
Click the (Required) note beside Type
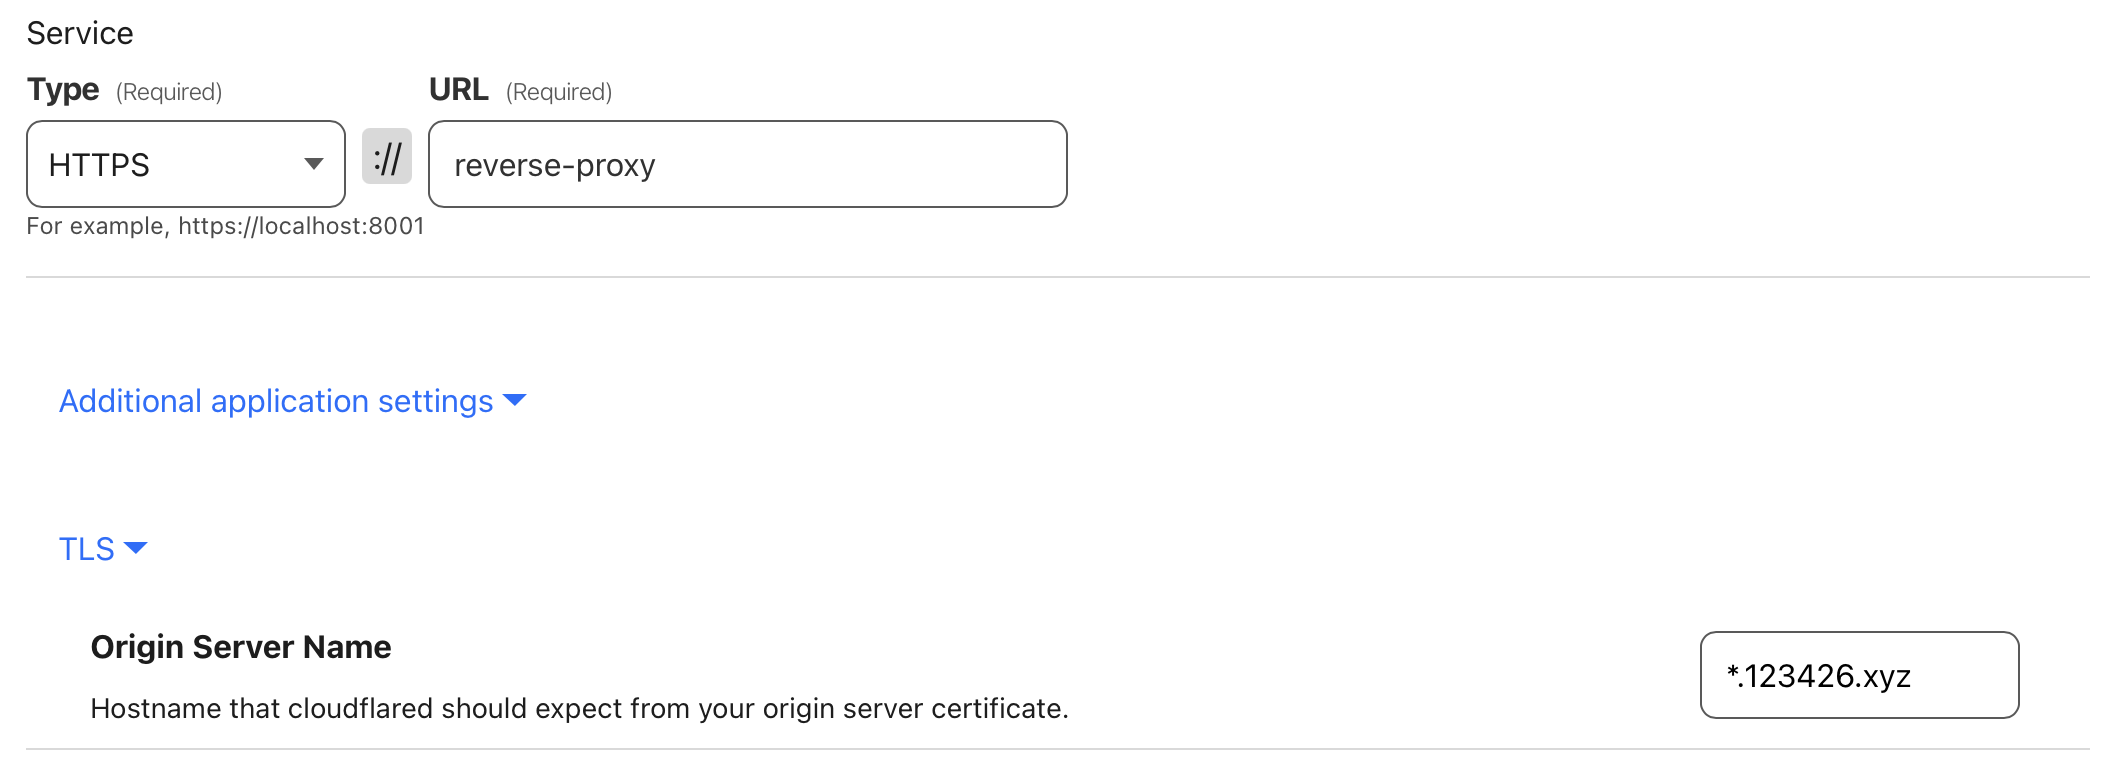click(169, 92)
